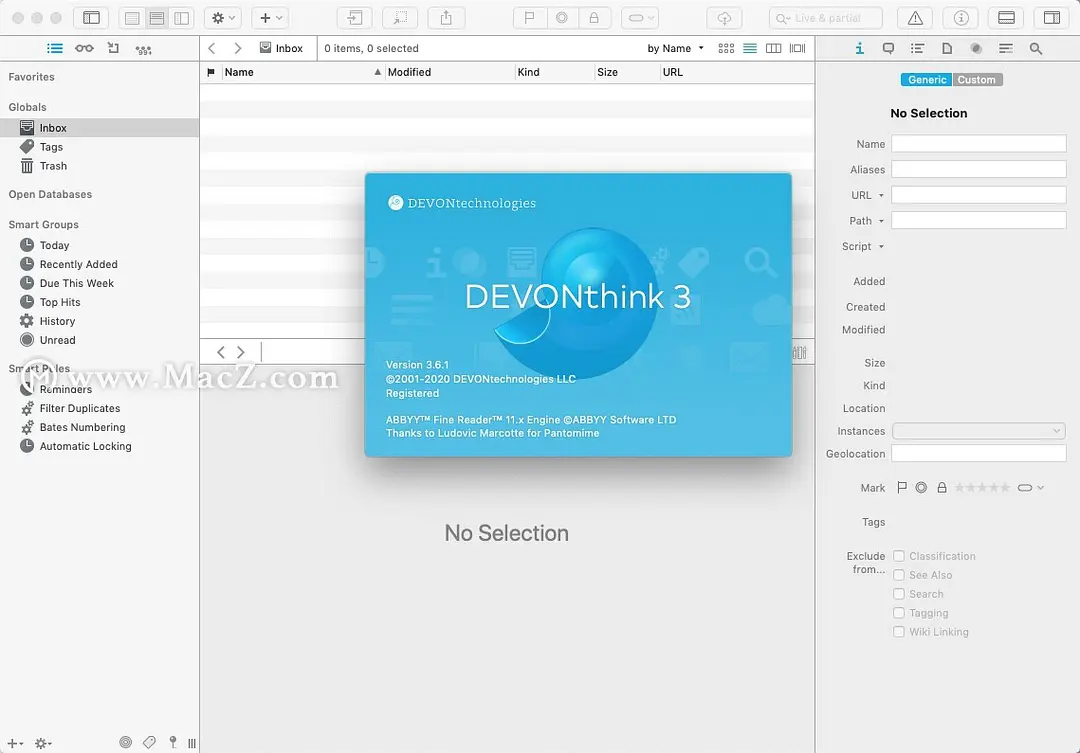Toggle the See Also exclude checkbox
The height and width of the screenshot is (753, 1080).
(899, 575)
